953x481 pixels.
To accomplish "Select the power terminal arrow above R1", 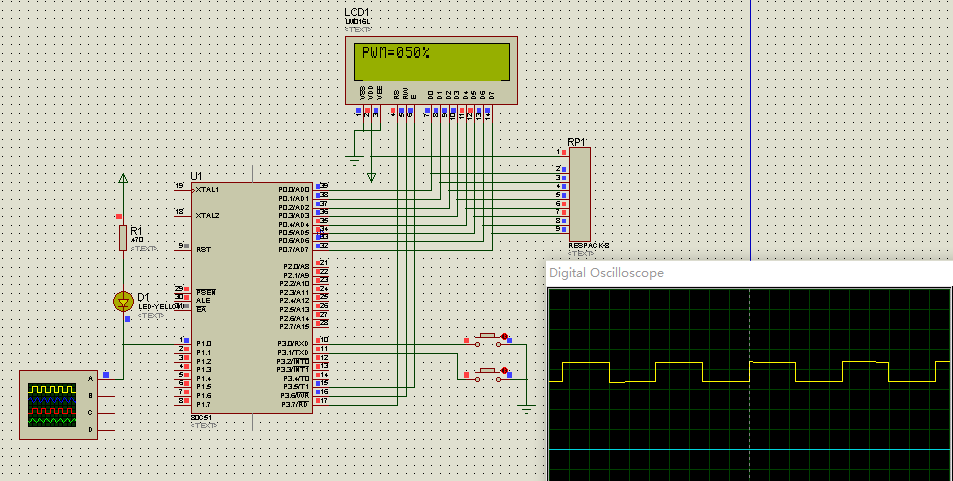I will (x=123, y=178).
